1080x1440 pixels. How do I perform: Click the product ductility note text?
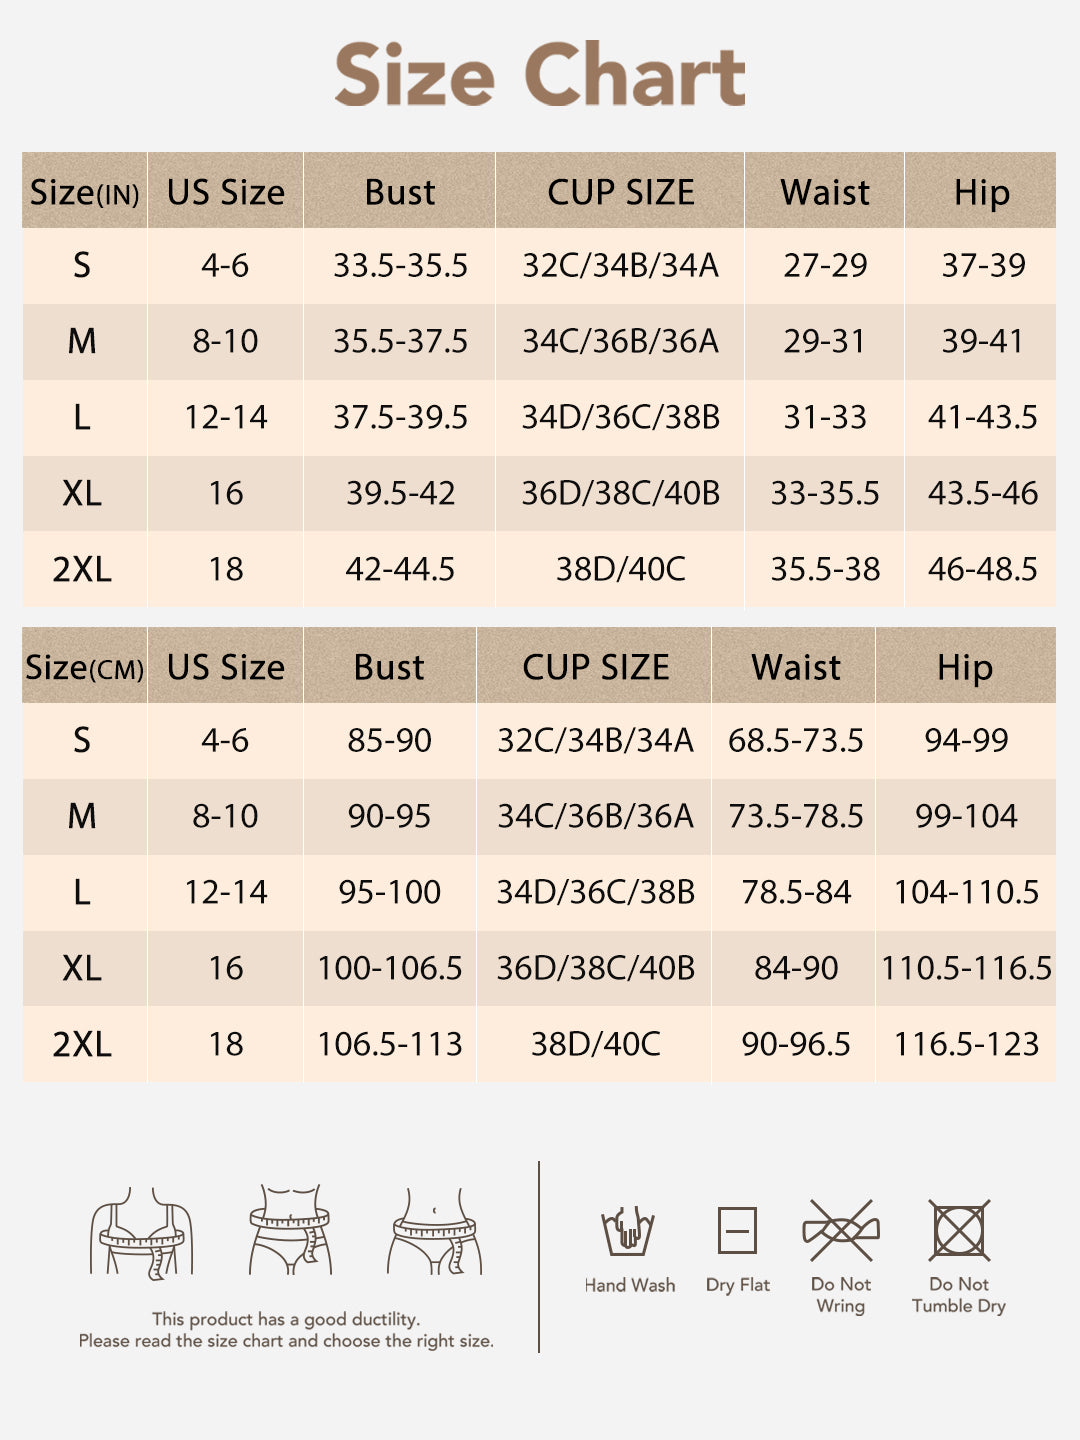pos(286,1330)
